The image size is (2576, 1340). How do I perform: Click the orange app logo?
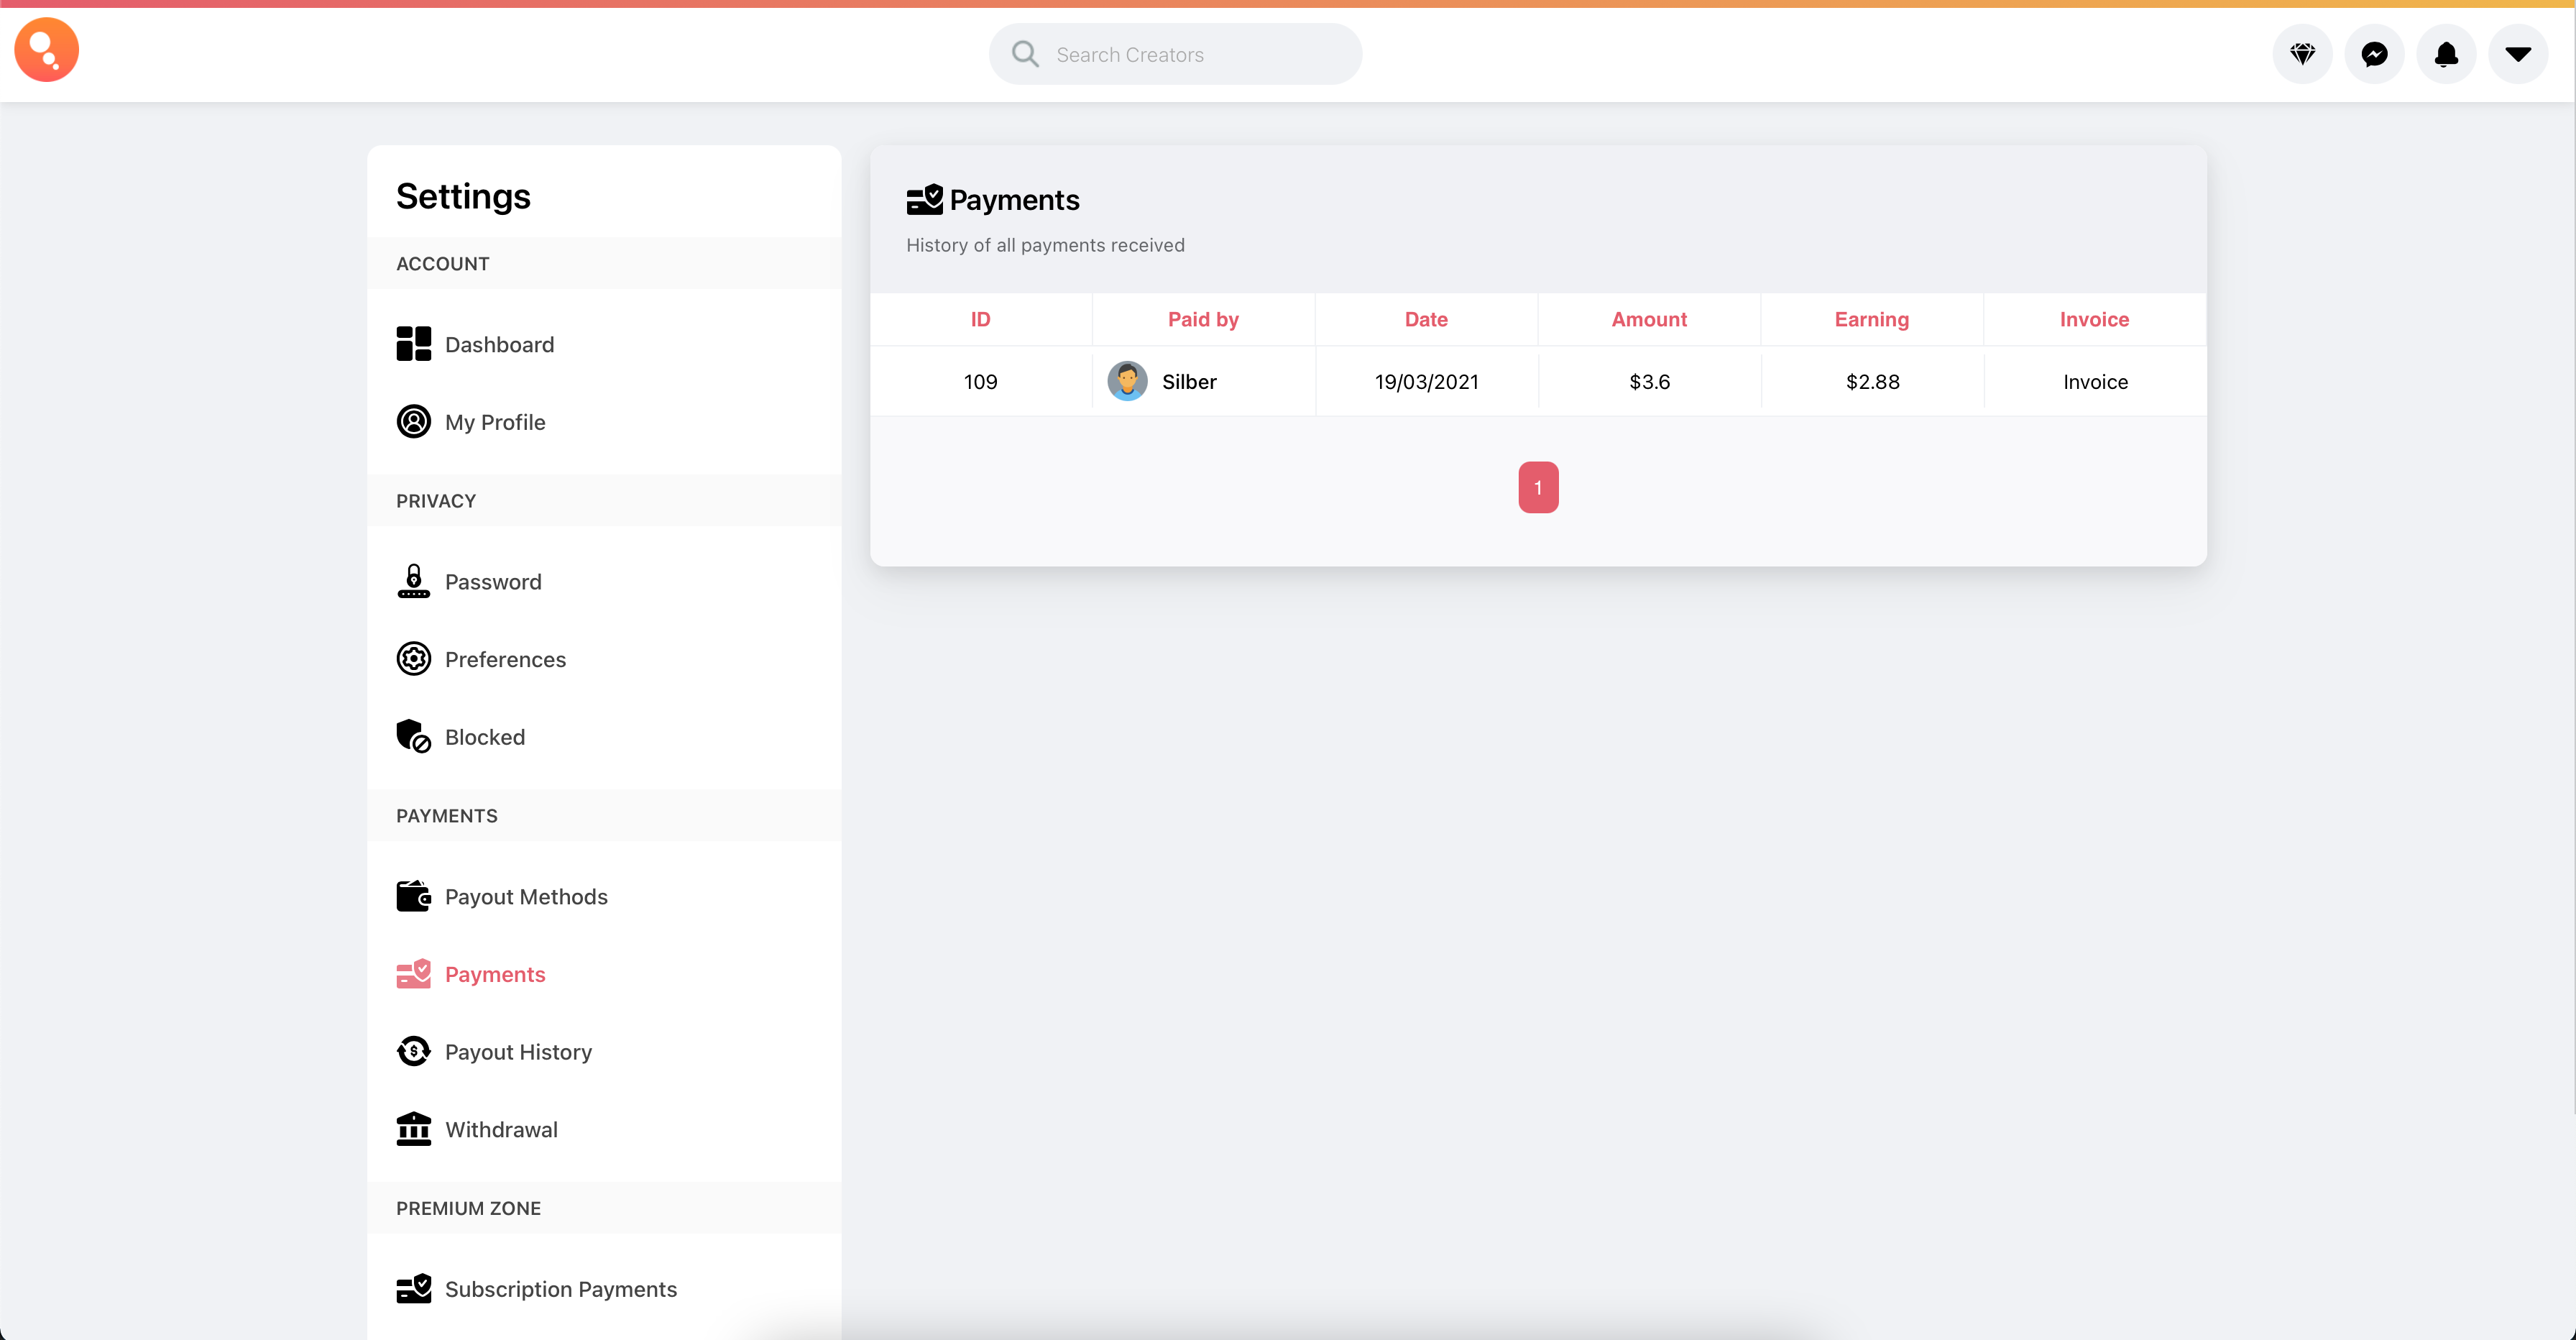46,50
